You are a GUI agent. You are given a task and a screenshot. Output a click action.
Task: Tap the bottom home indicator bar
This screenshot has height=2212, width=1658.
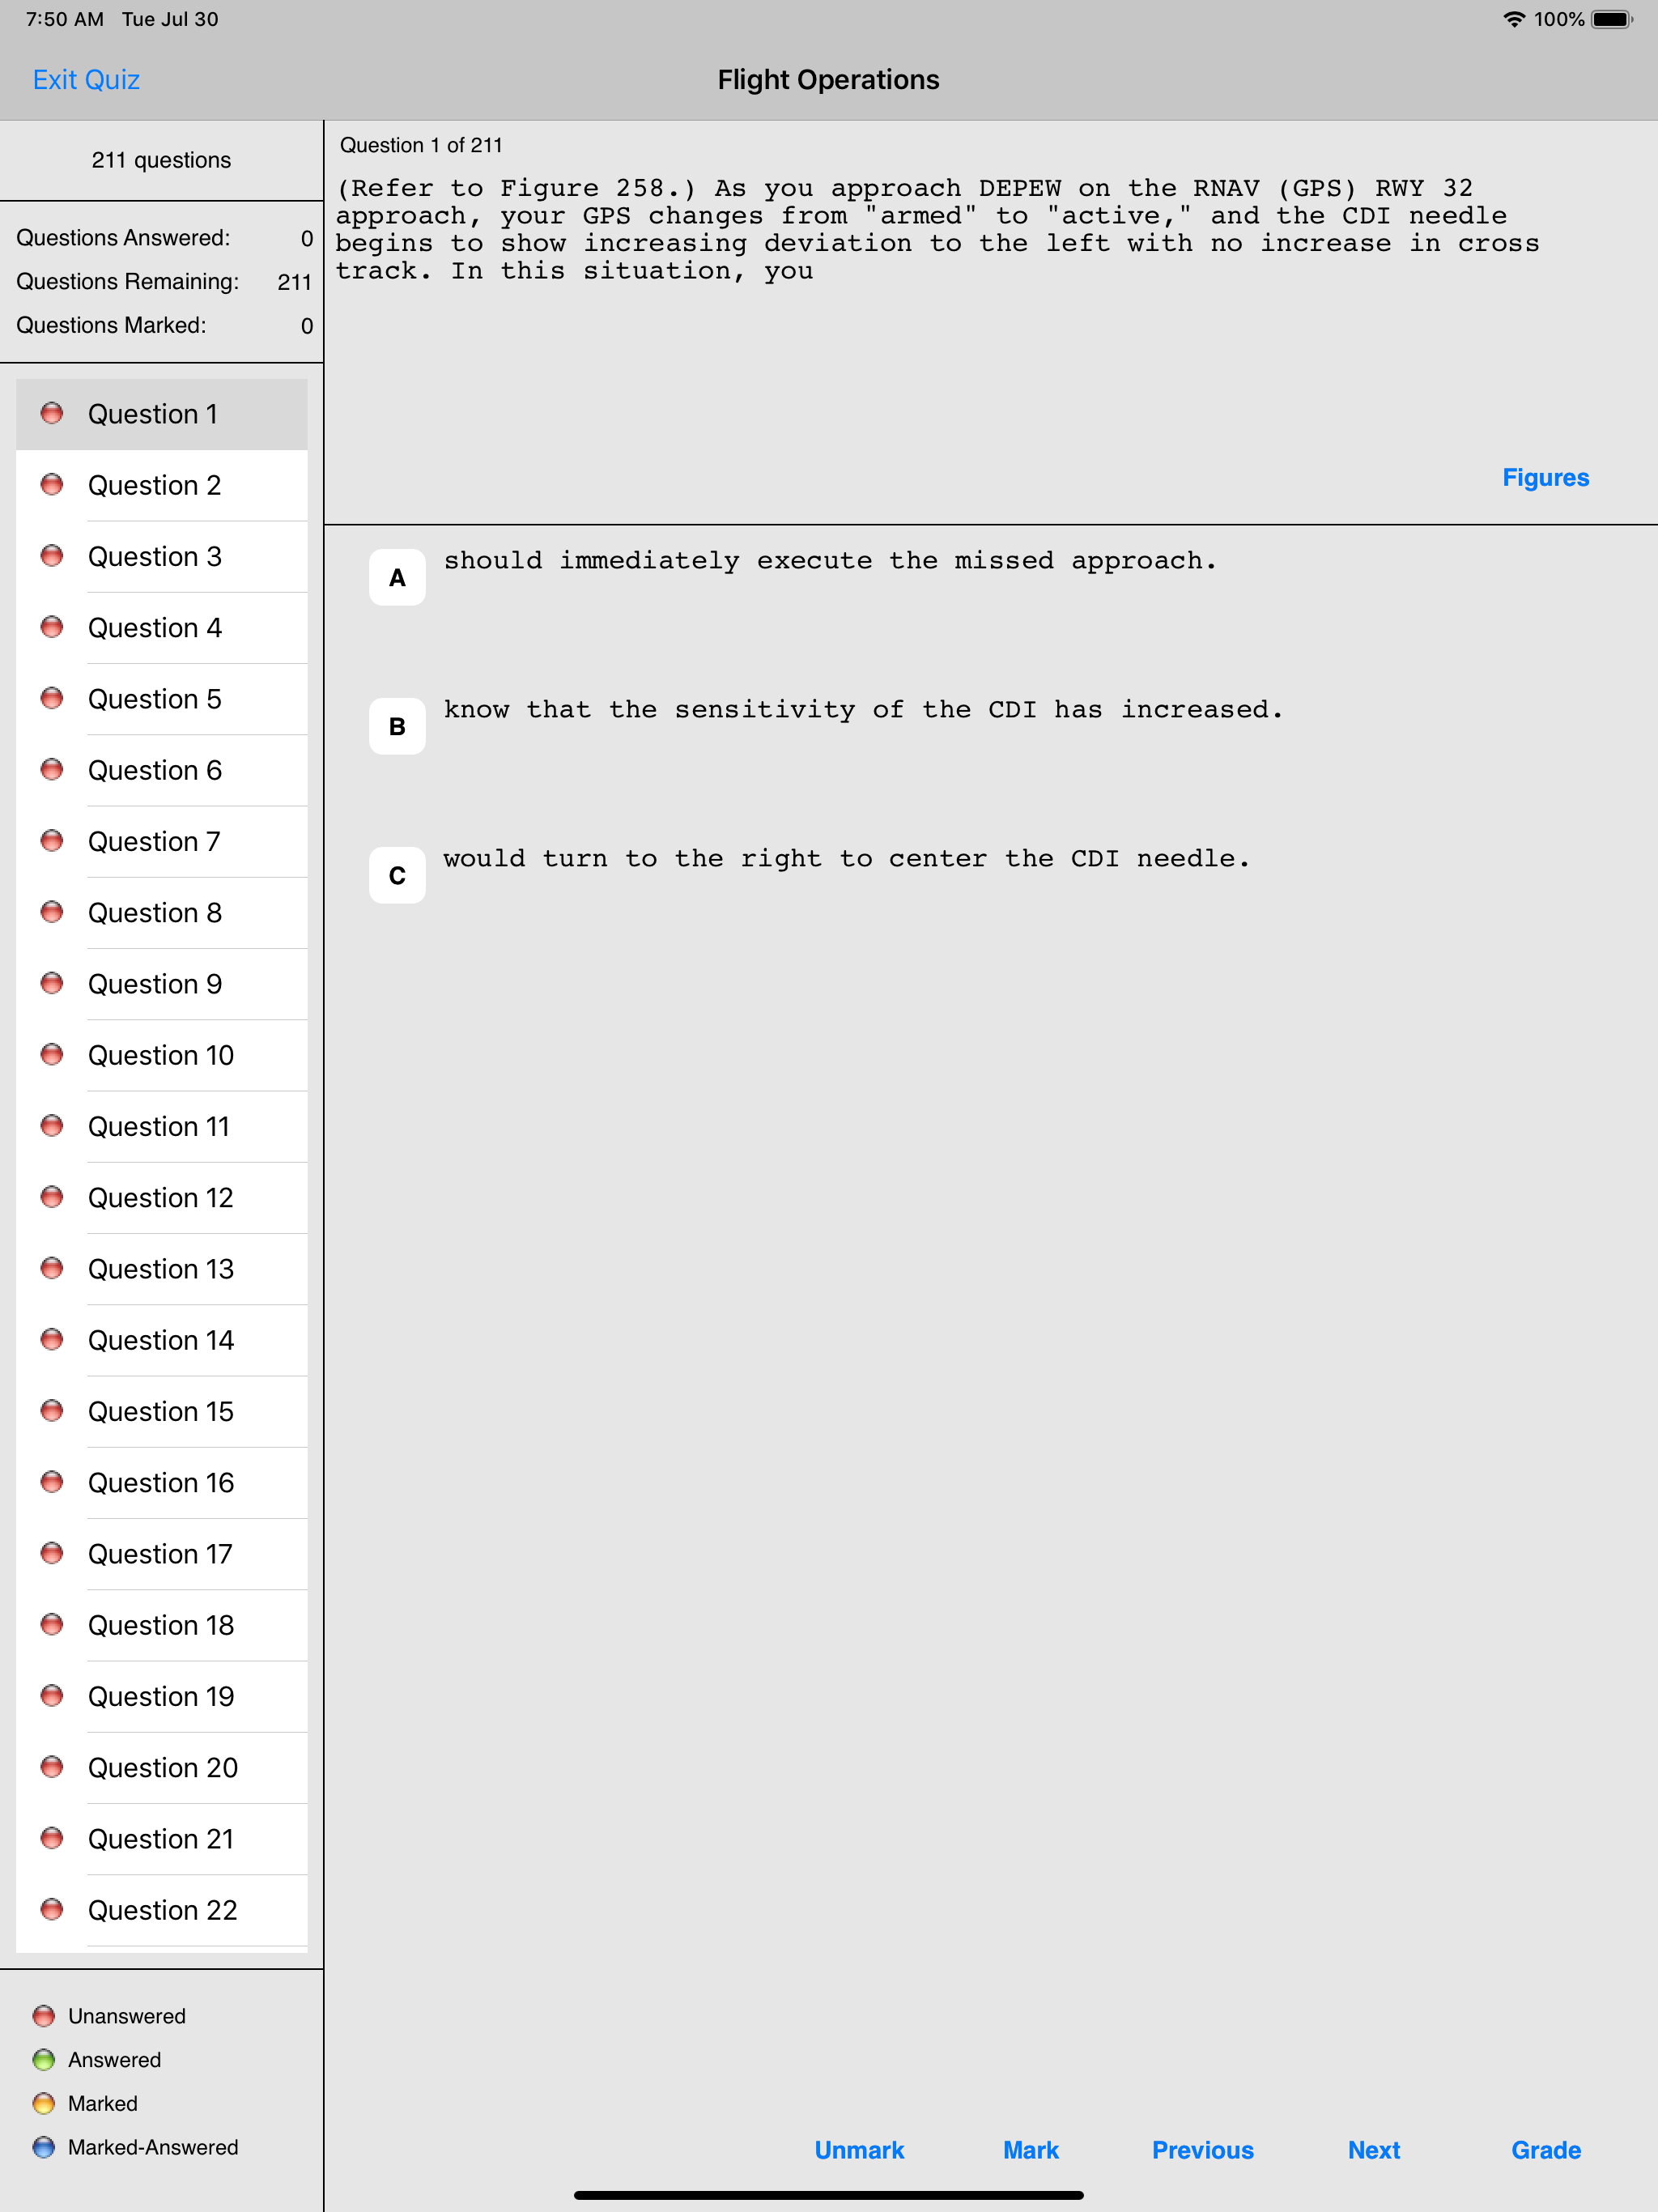[828, 2195]
